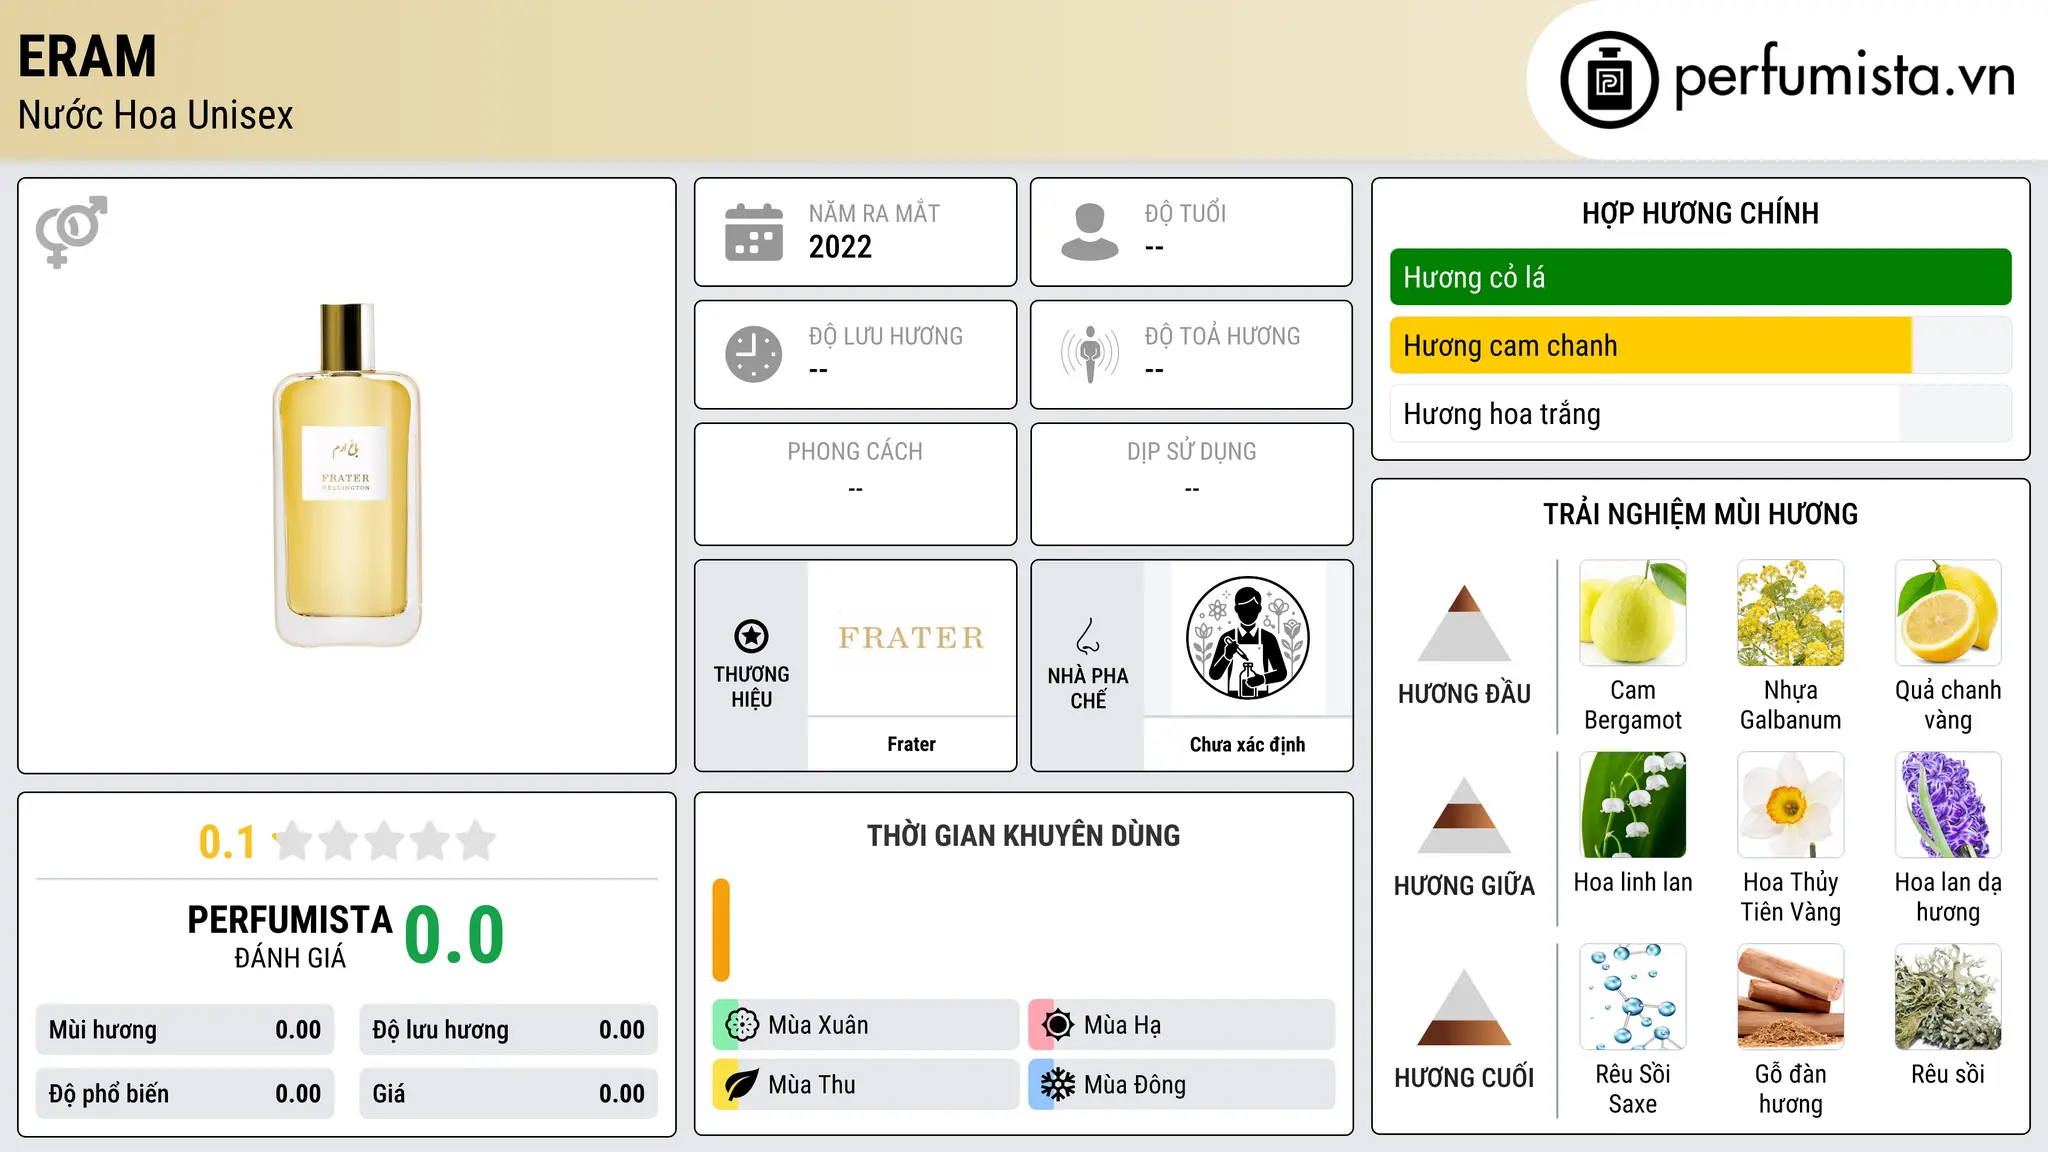2048x1152 pixels.
Task: Open the Nhựa Galbanum note image
Action: click(1791, 613)
